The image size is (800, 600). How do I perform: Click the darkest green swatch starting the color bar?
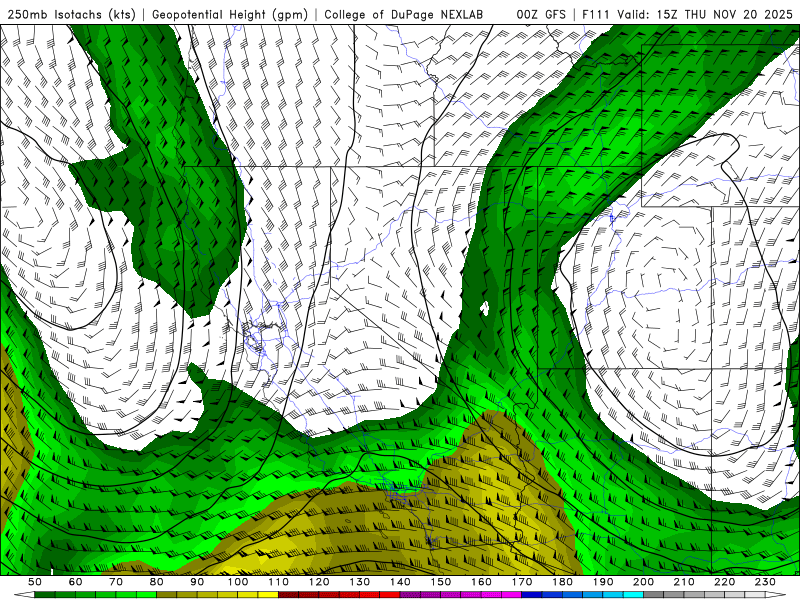45,594
